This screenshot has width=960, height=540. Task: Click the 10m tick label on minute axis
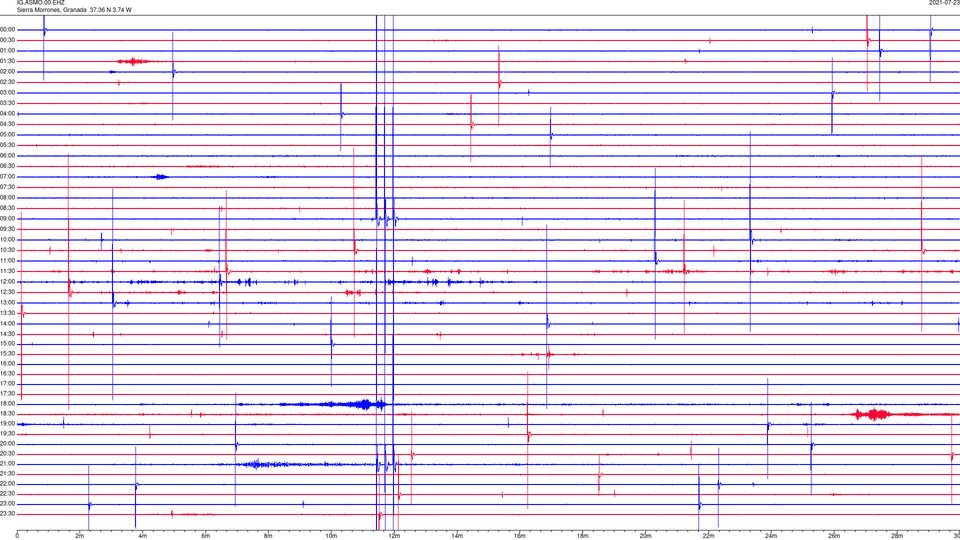pos(331,536)
